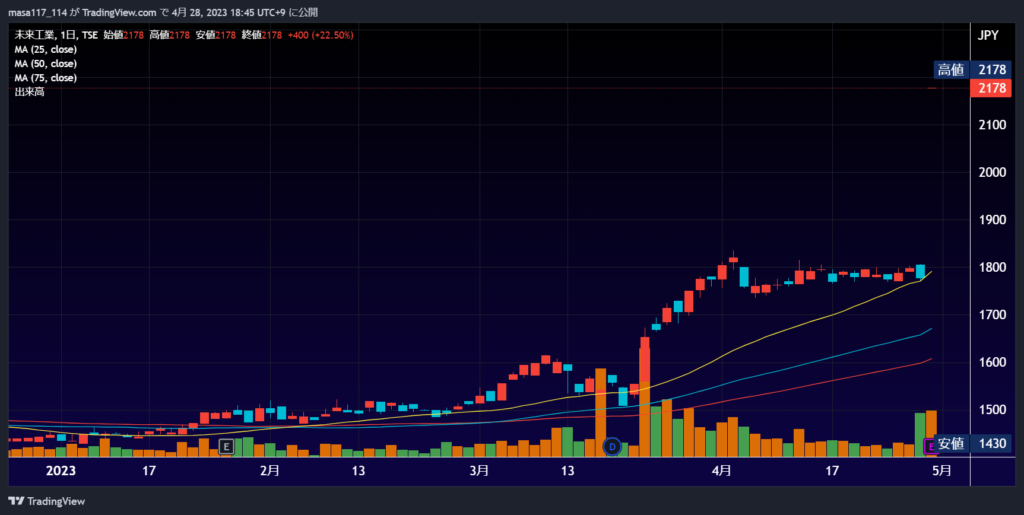Image resolution: width=1024 pixels, height=515 pixels.
Task: Click the red 2178 current price tag
Action: [x=991, y=88]
